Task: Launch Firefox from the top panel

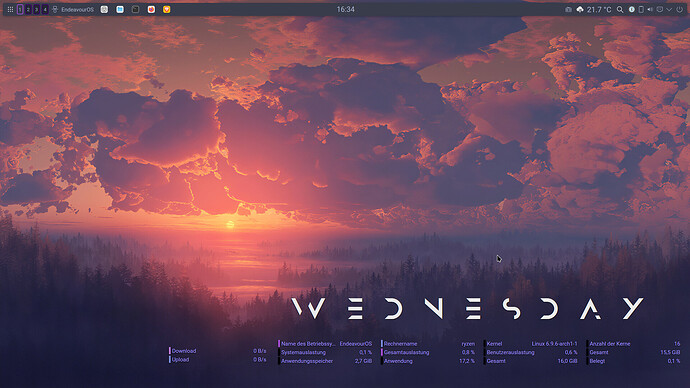Action: [x=151, y=9]
